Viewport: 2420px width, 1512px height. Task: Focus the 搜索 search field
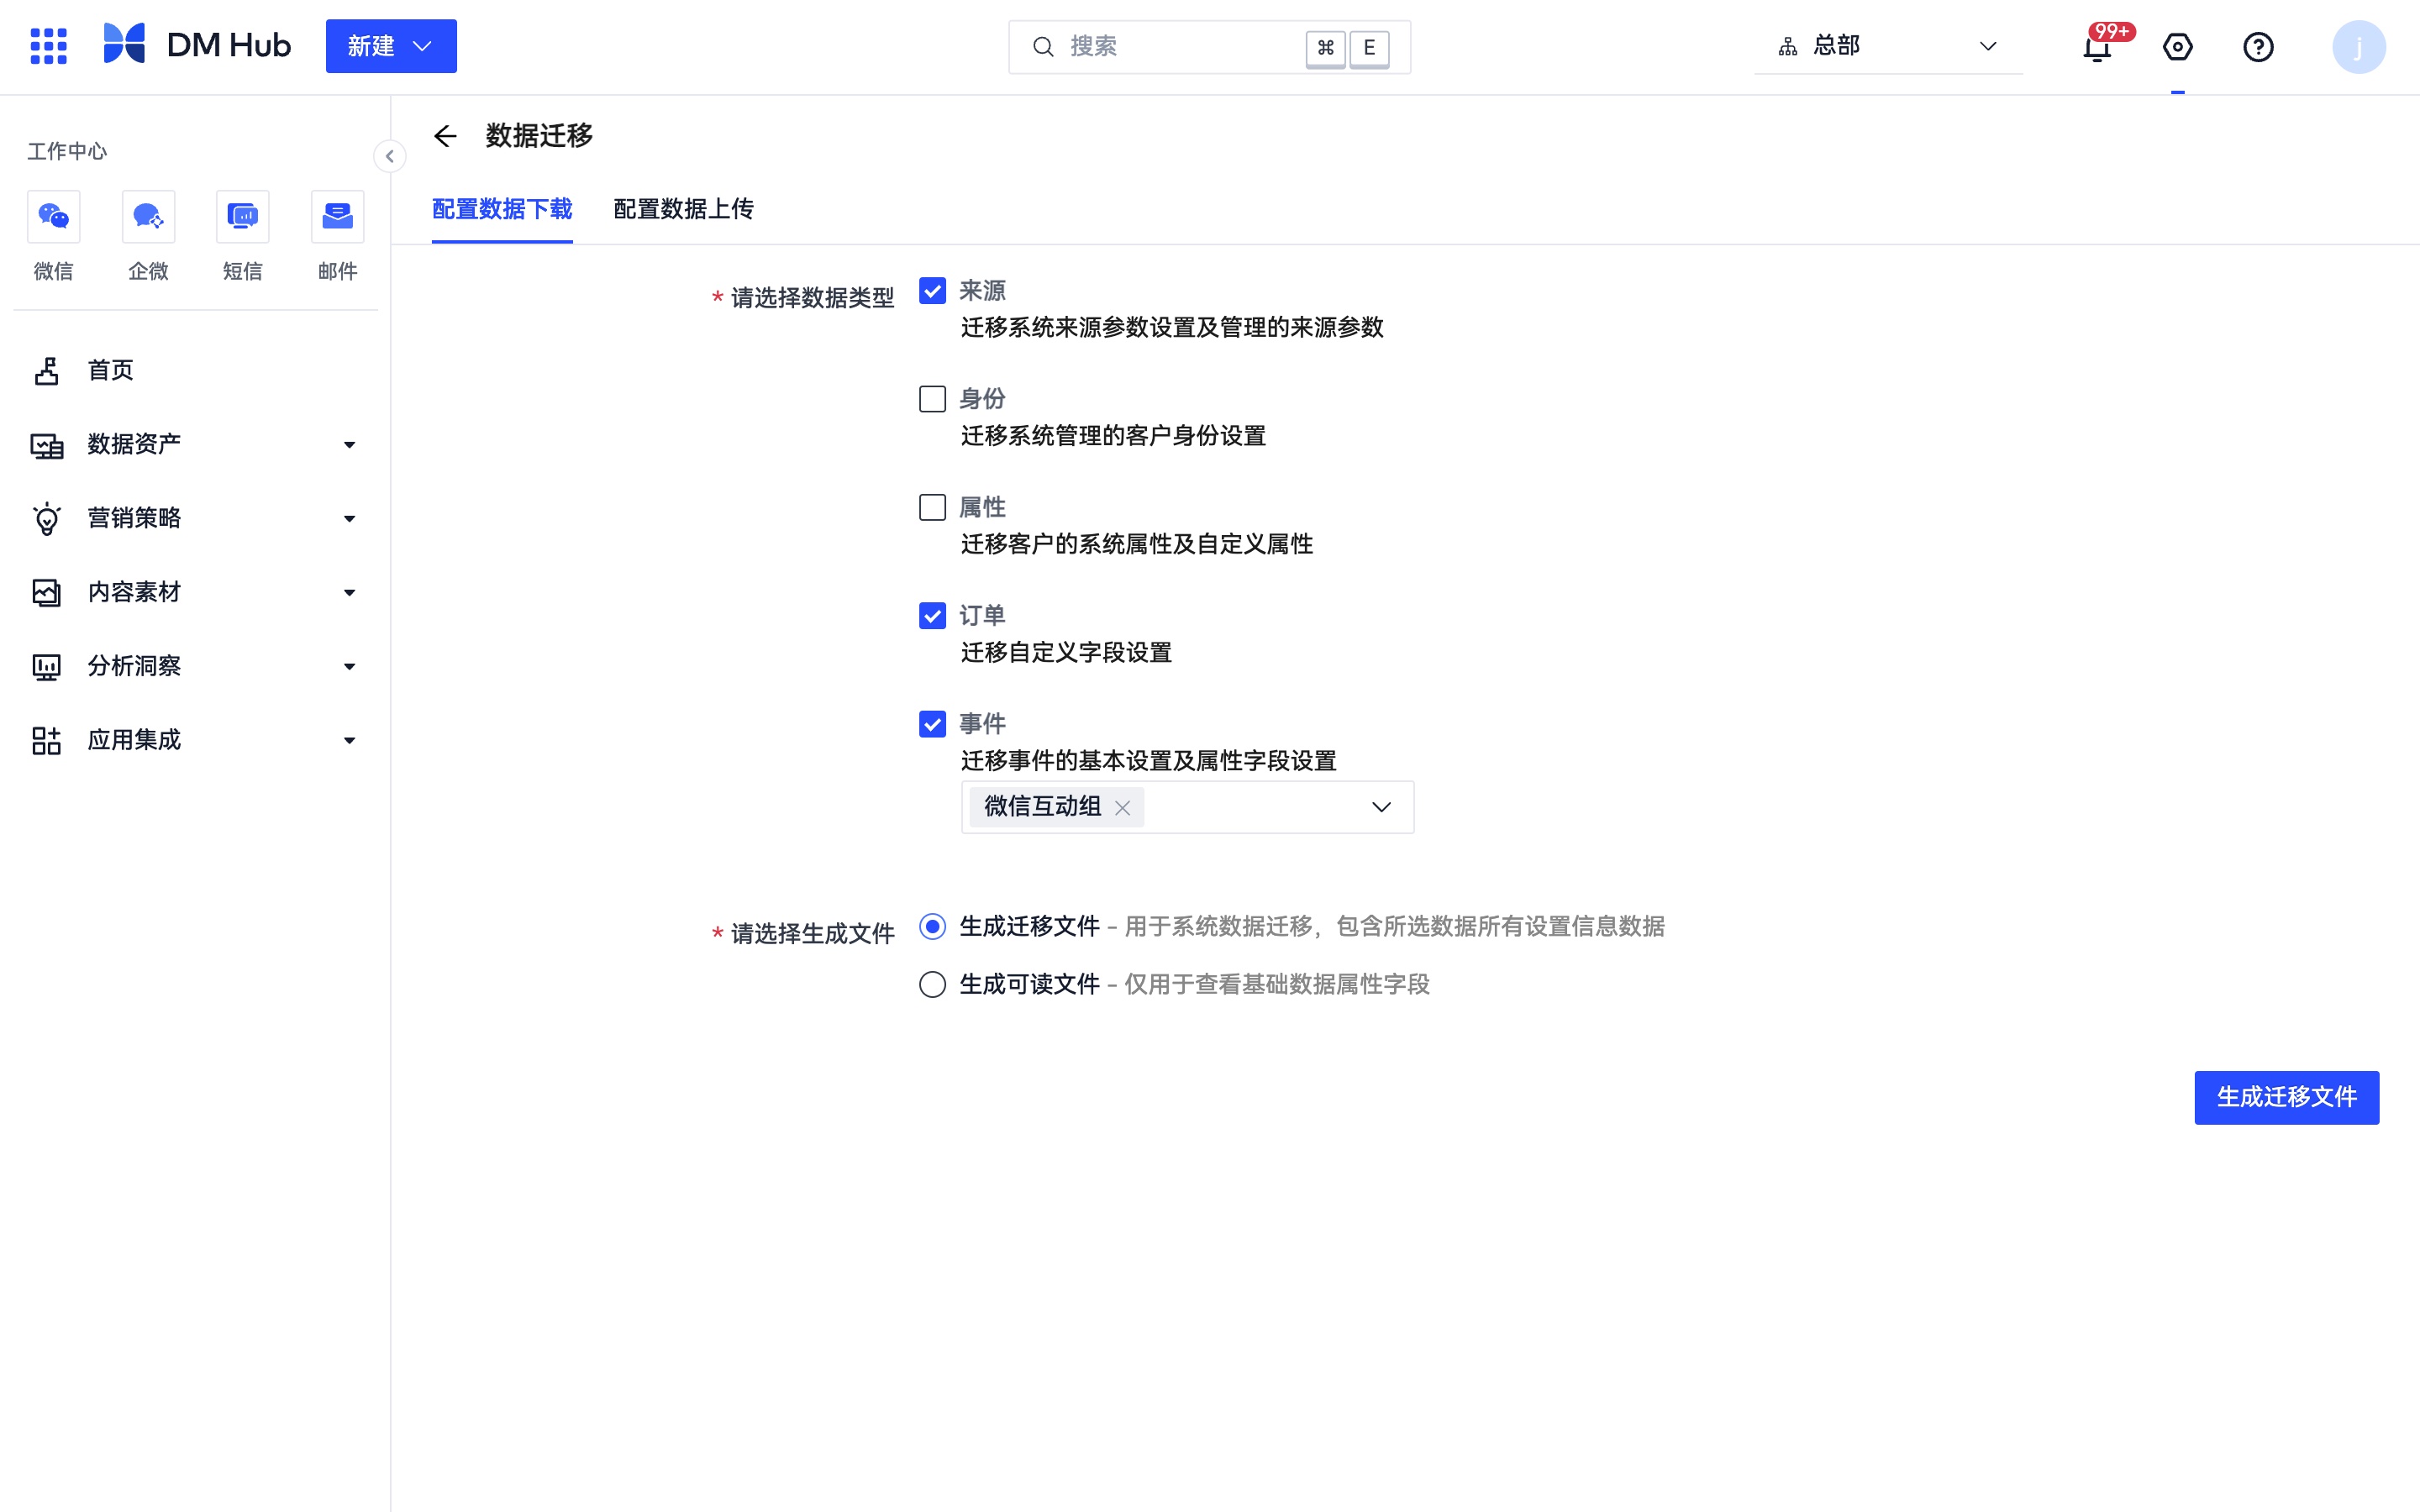1209,47
